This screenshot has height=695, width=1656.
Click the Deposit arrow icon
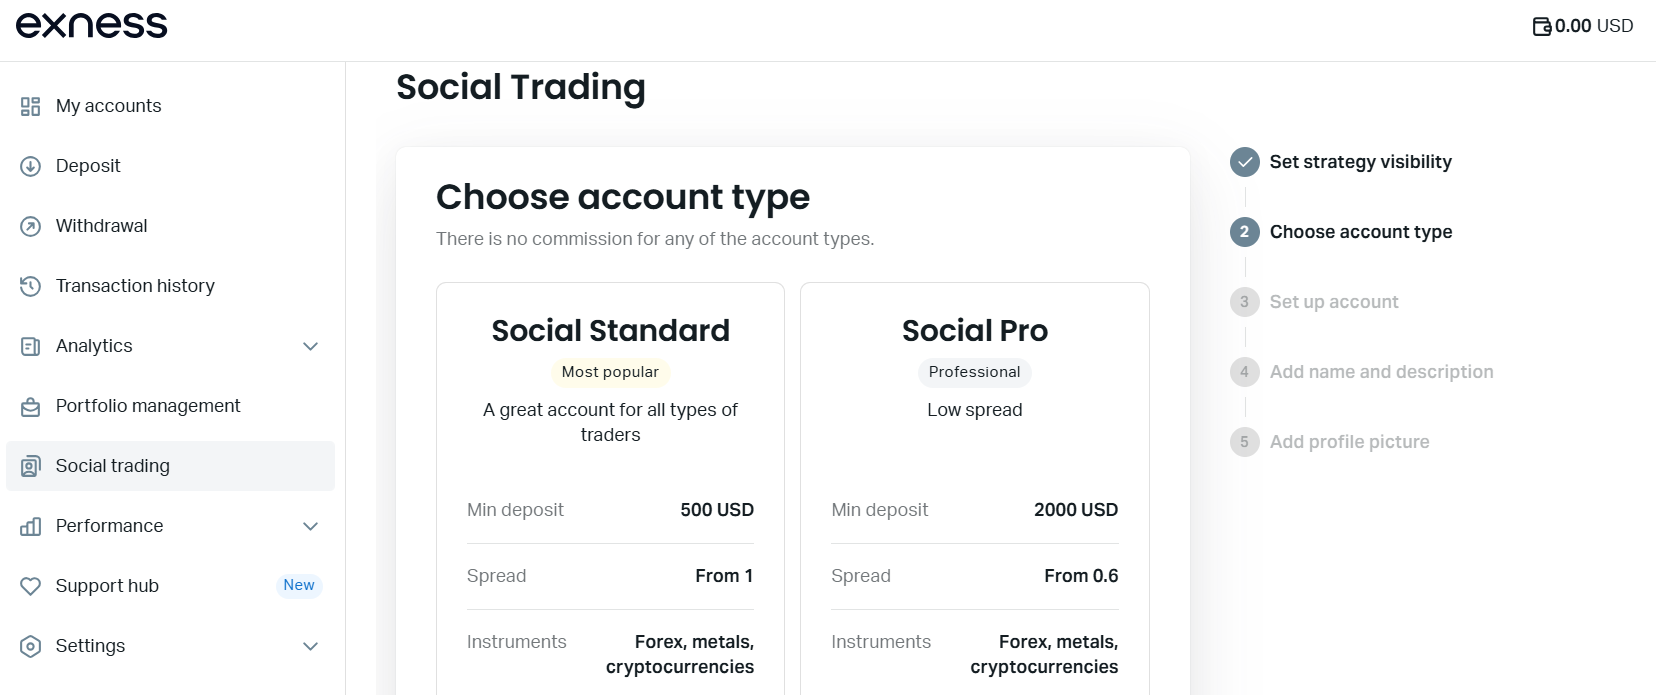pos(31,166)
